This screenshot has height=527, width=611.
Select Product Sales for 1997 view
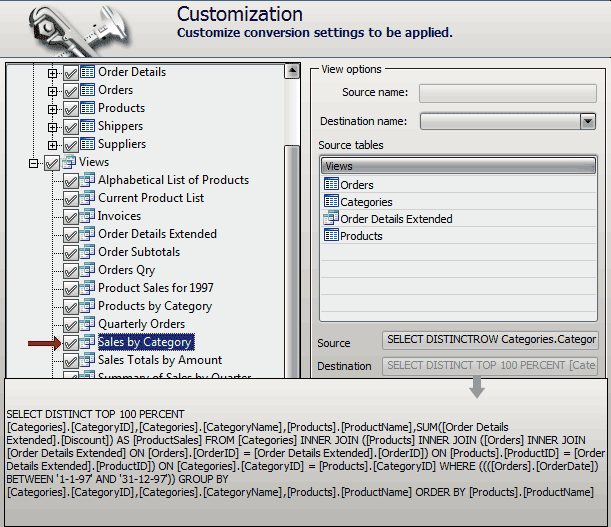(x=155, y=288)
